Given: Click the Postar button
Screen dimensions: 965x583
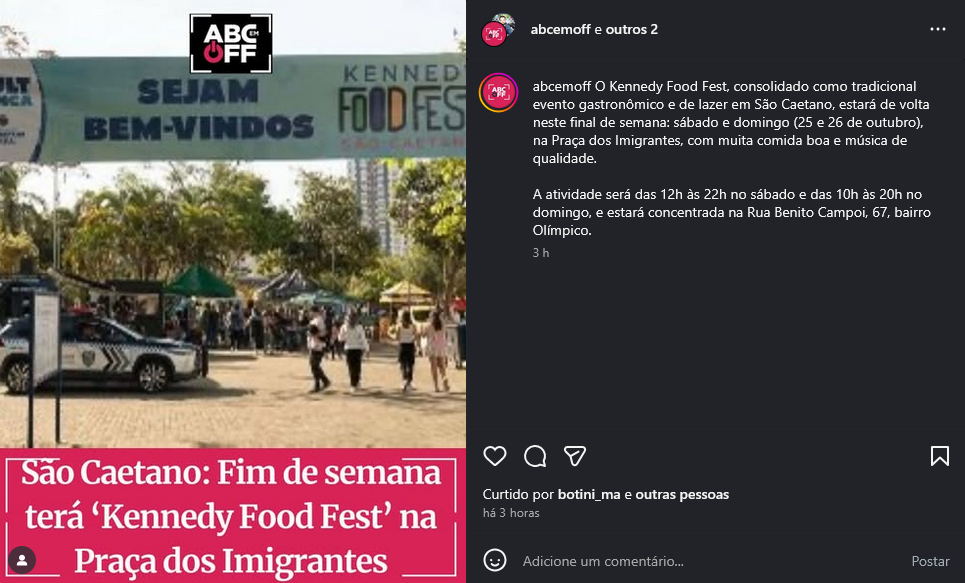Looking at the screenshot, I should click(x=930, y=561).
